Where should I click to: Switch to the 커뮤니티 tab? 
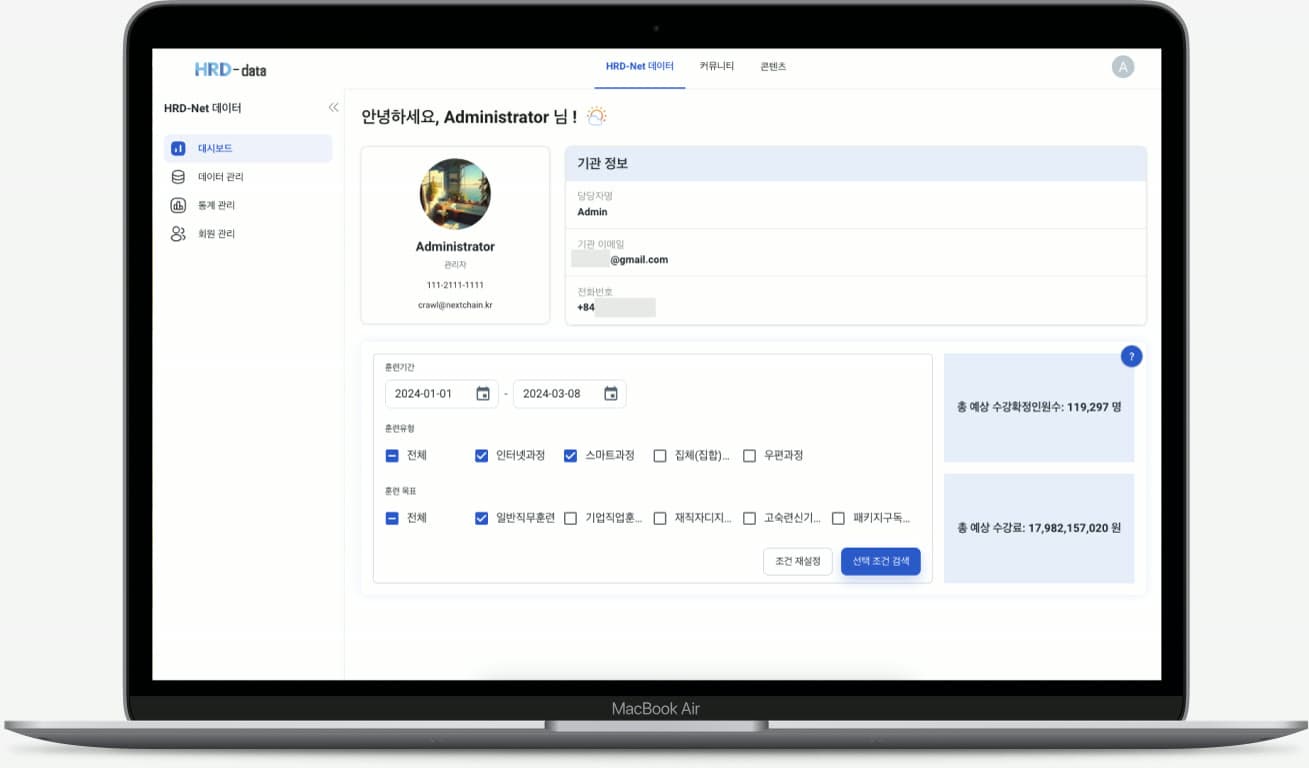click(717, 67)
